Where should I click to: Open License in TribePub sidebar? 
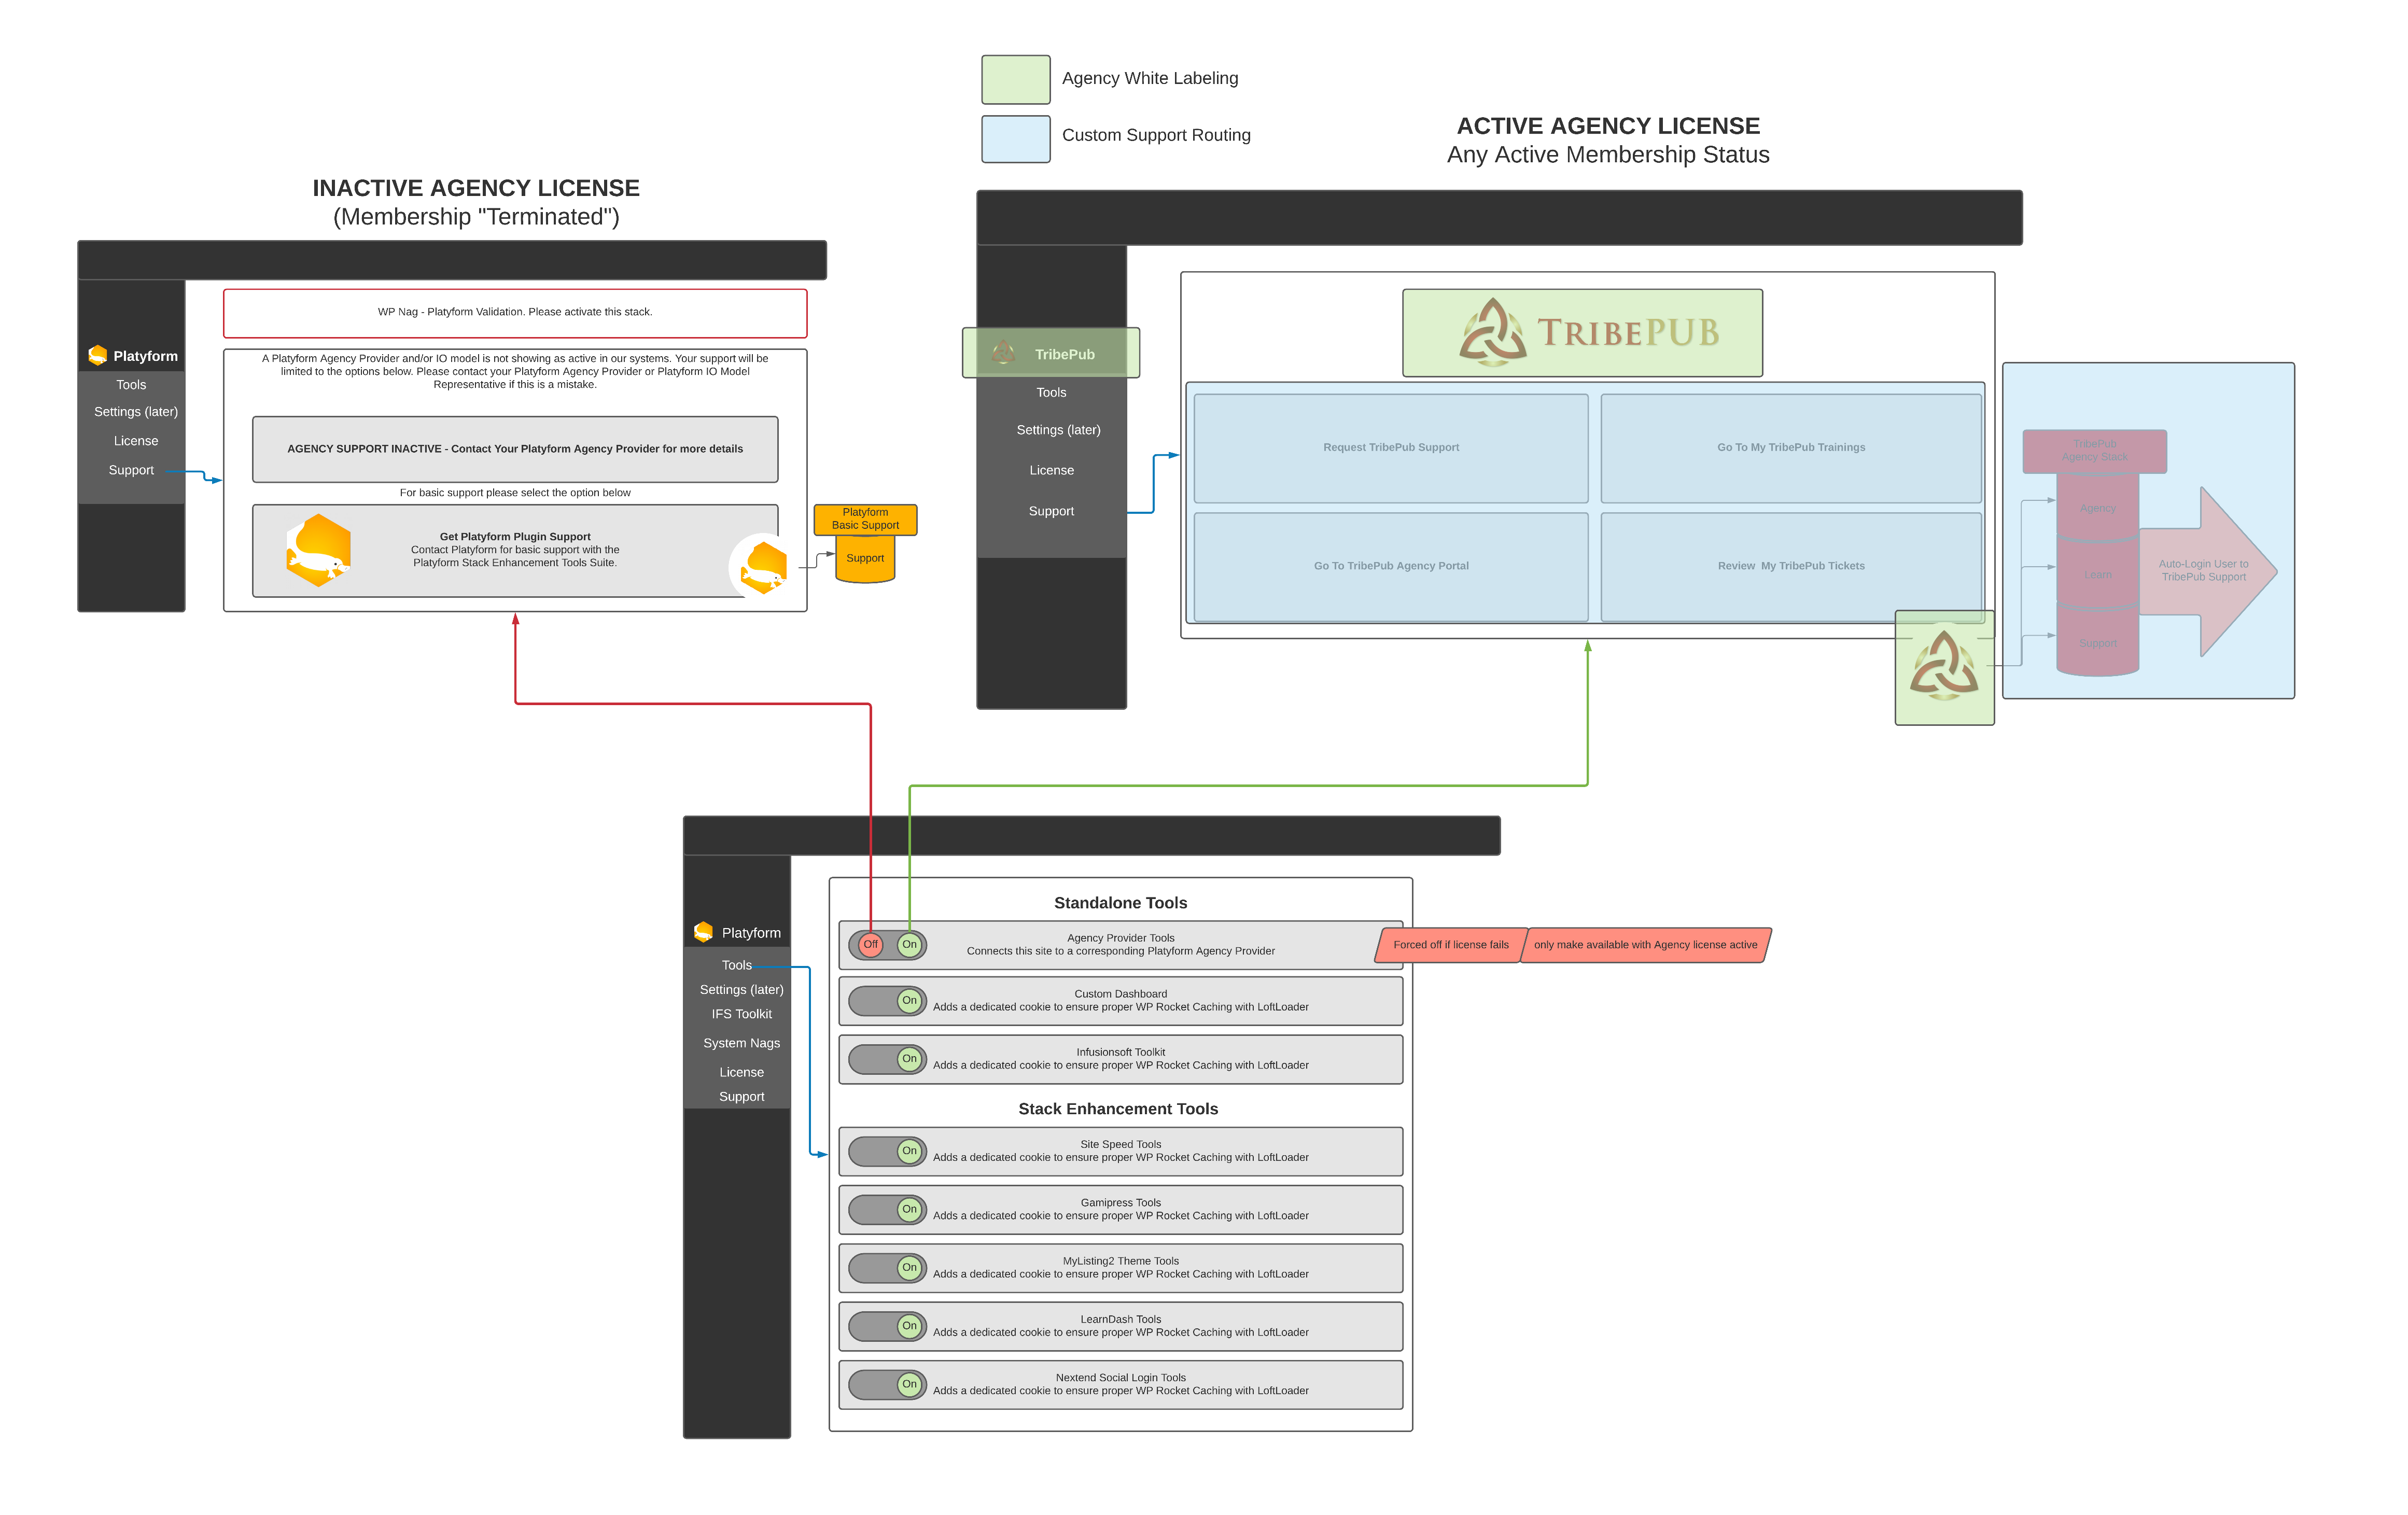pos(1051,470)
